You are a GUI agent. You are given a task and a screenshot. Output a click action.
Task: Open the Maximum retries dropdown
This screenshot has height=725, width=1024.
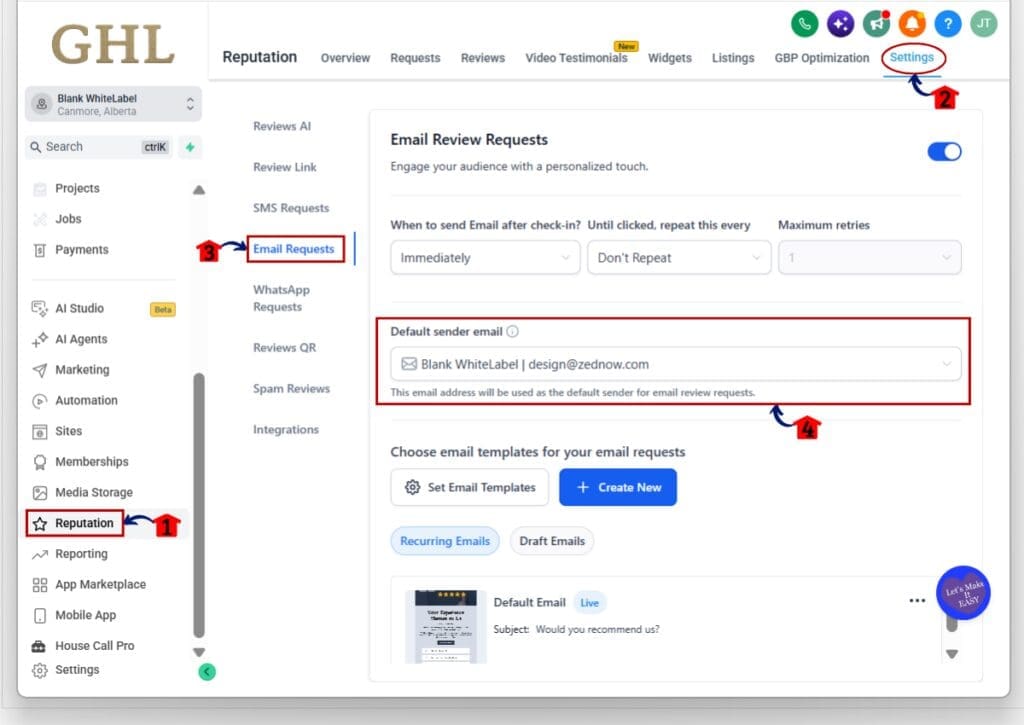(x=870, y=257)
